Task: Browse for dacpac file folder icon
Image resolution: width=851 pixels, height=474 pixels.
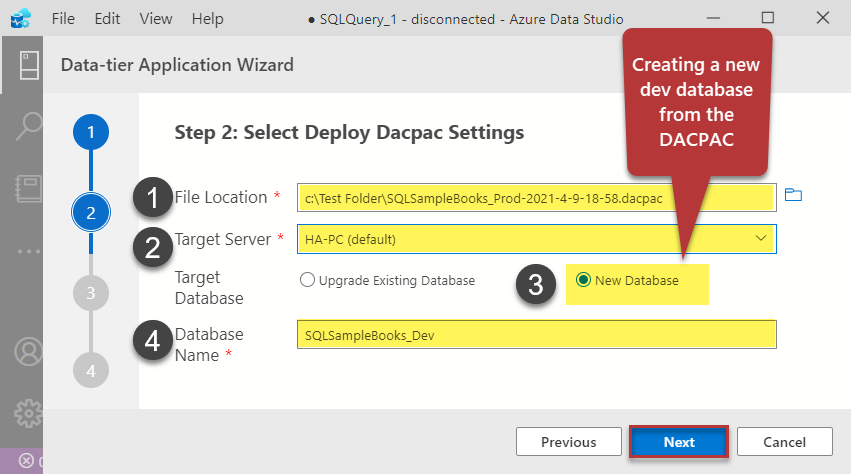Action: pos(793,195)
